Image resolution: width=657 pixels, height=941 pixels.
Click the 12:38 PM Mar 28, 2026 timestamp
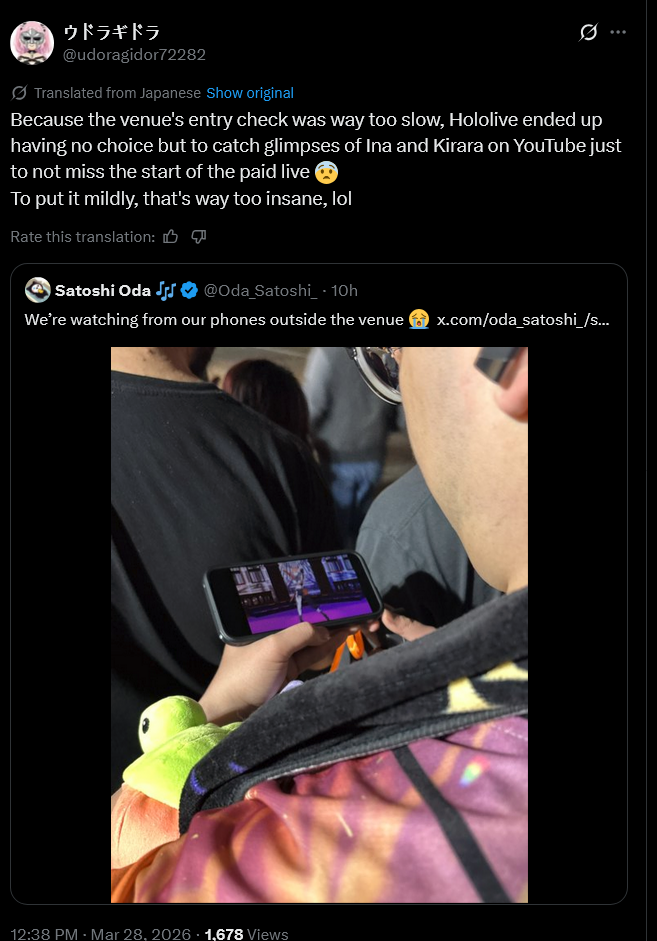[101, 934]
